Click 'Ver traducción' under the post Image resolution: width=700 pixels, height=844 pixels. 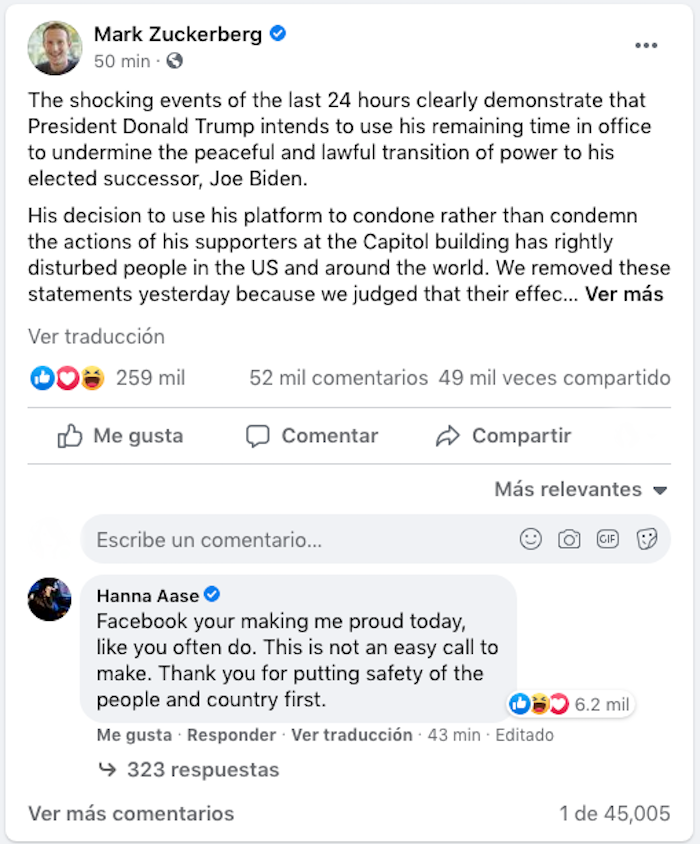[96, 337]
